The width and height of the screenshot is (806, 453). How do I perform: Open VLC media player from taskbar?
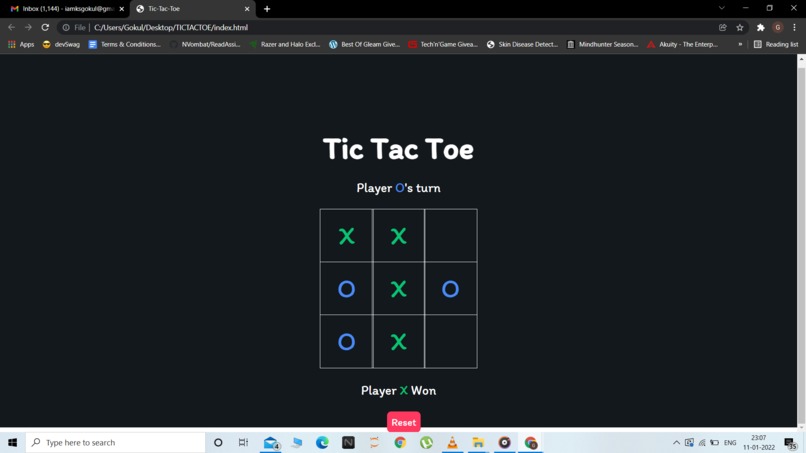[x=452, y=442]
